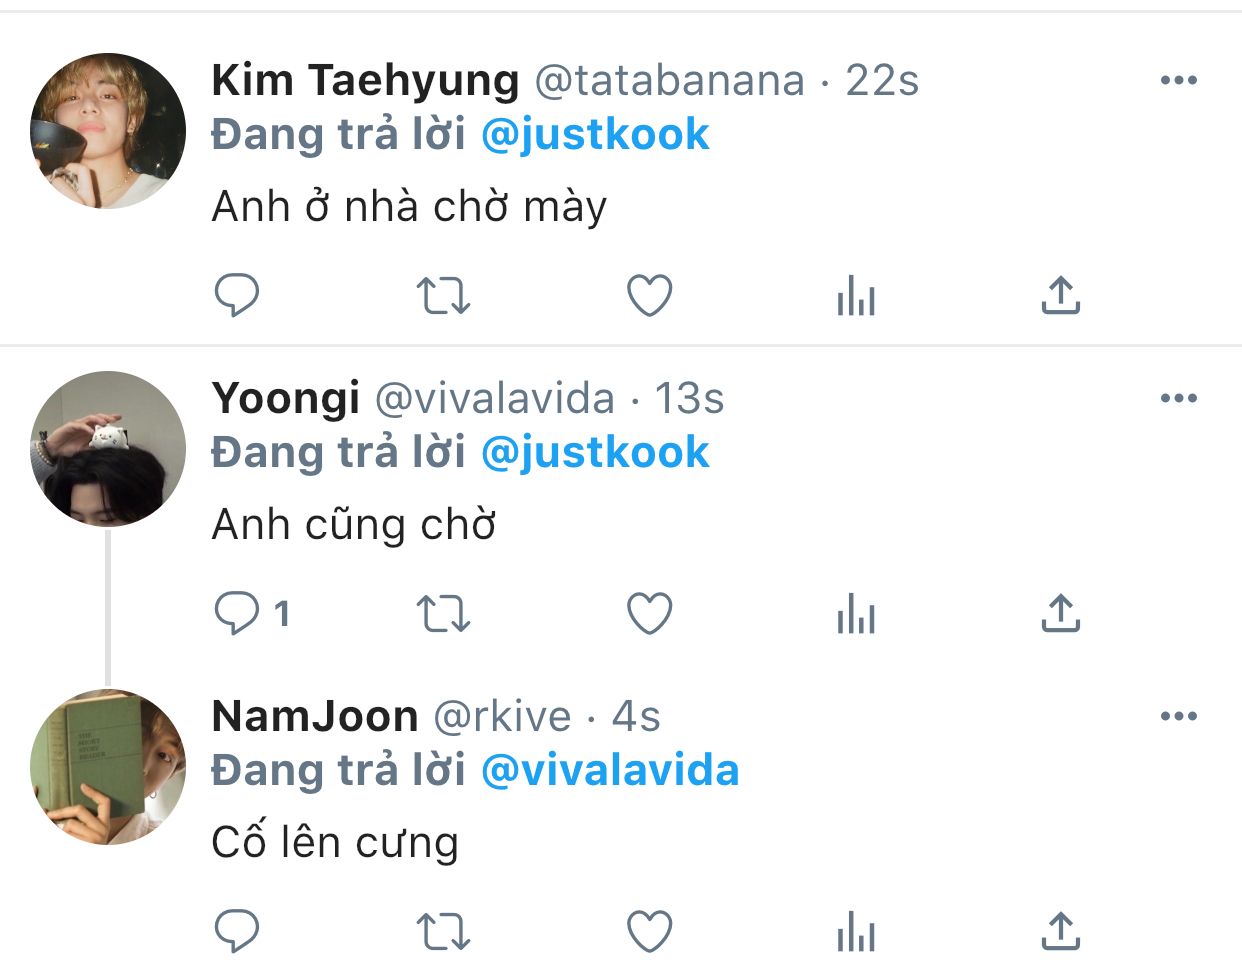
Task: Open more options on NamJoon's tweet
Action: click(x=1179, y=716)
